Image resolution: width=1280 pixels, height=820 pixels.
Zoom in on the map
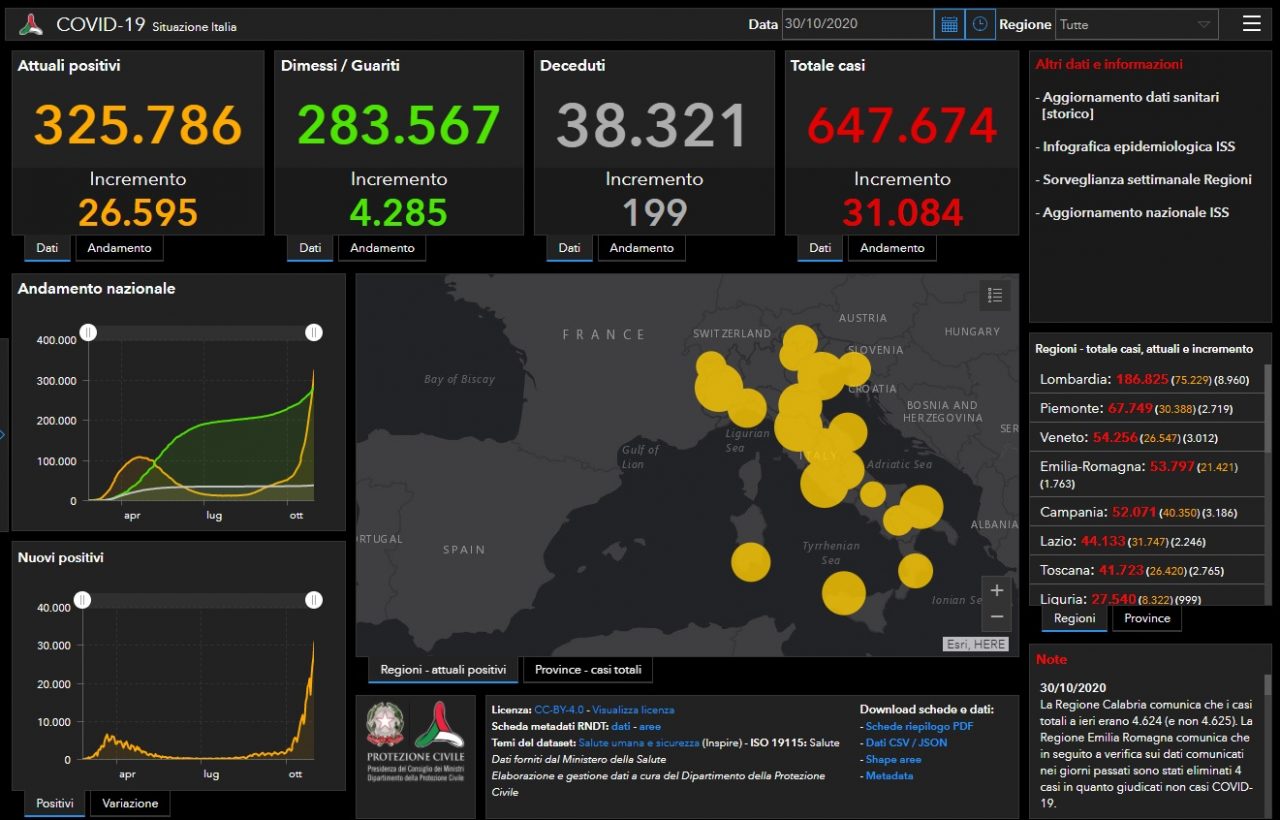click(996, 591)
